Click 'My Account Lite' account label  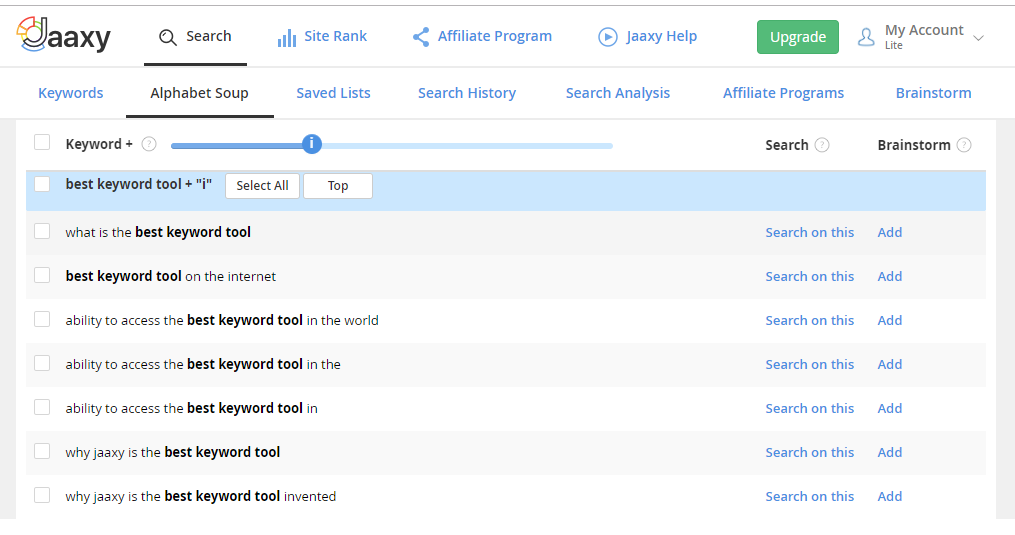(x=924, y=37)
